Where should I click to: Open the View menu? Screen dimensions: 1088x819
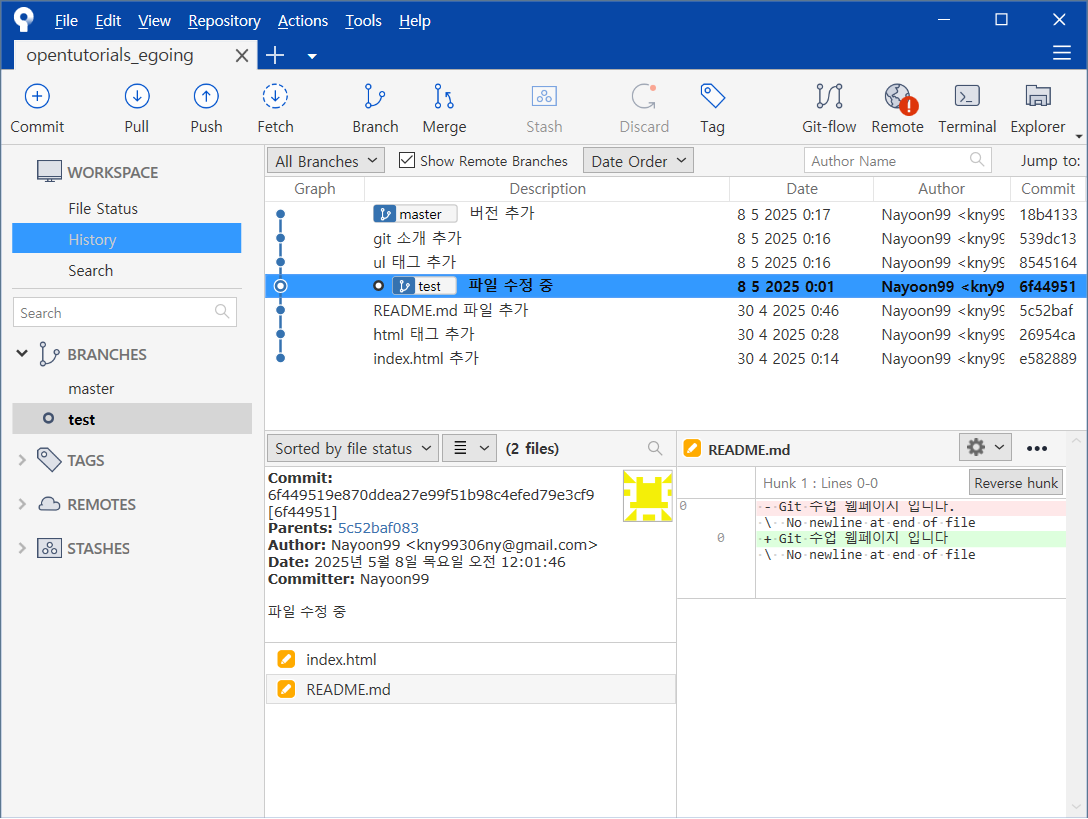coord(154,21)
